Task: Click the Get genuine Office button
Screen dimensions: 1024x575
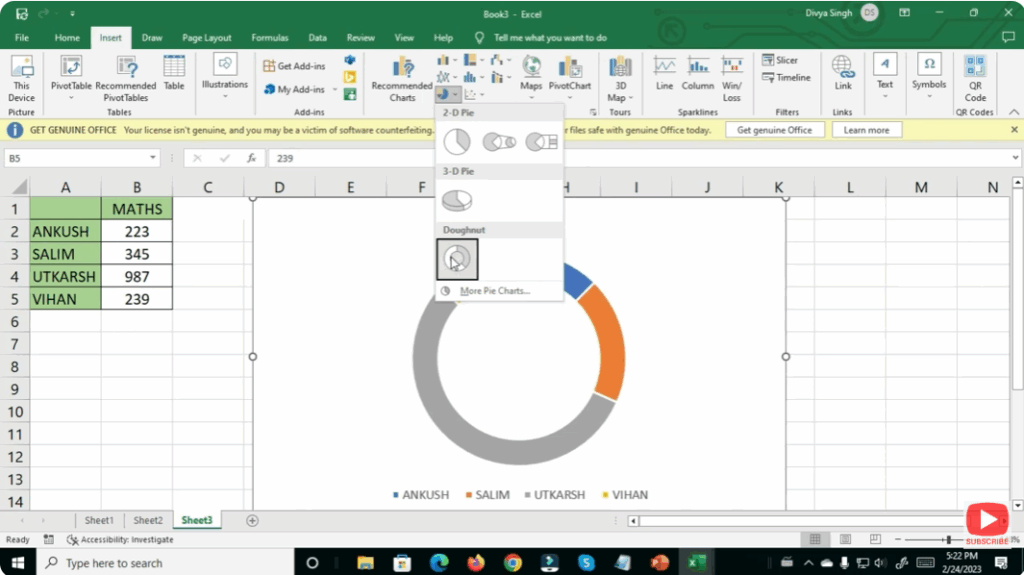Action: click(774, 130)
